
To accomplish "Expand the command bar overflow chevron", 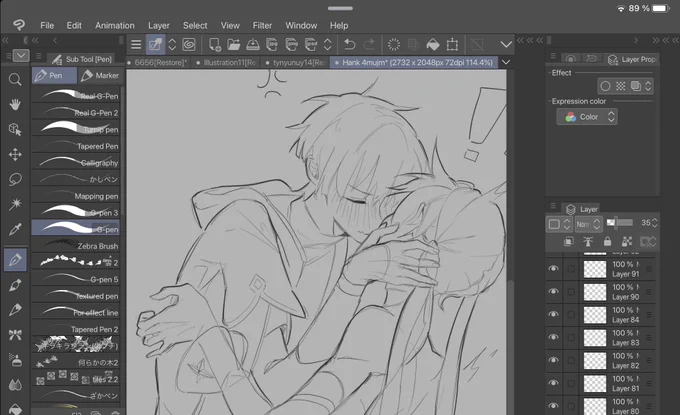I will [506, 44].
